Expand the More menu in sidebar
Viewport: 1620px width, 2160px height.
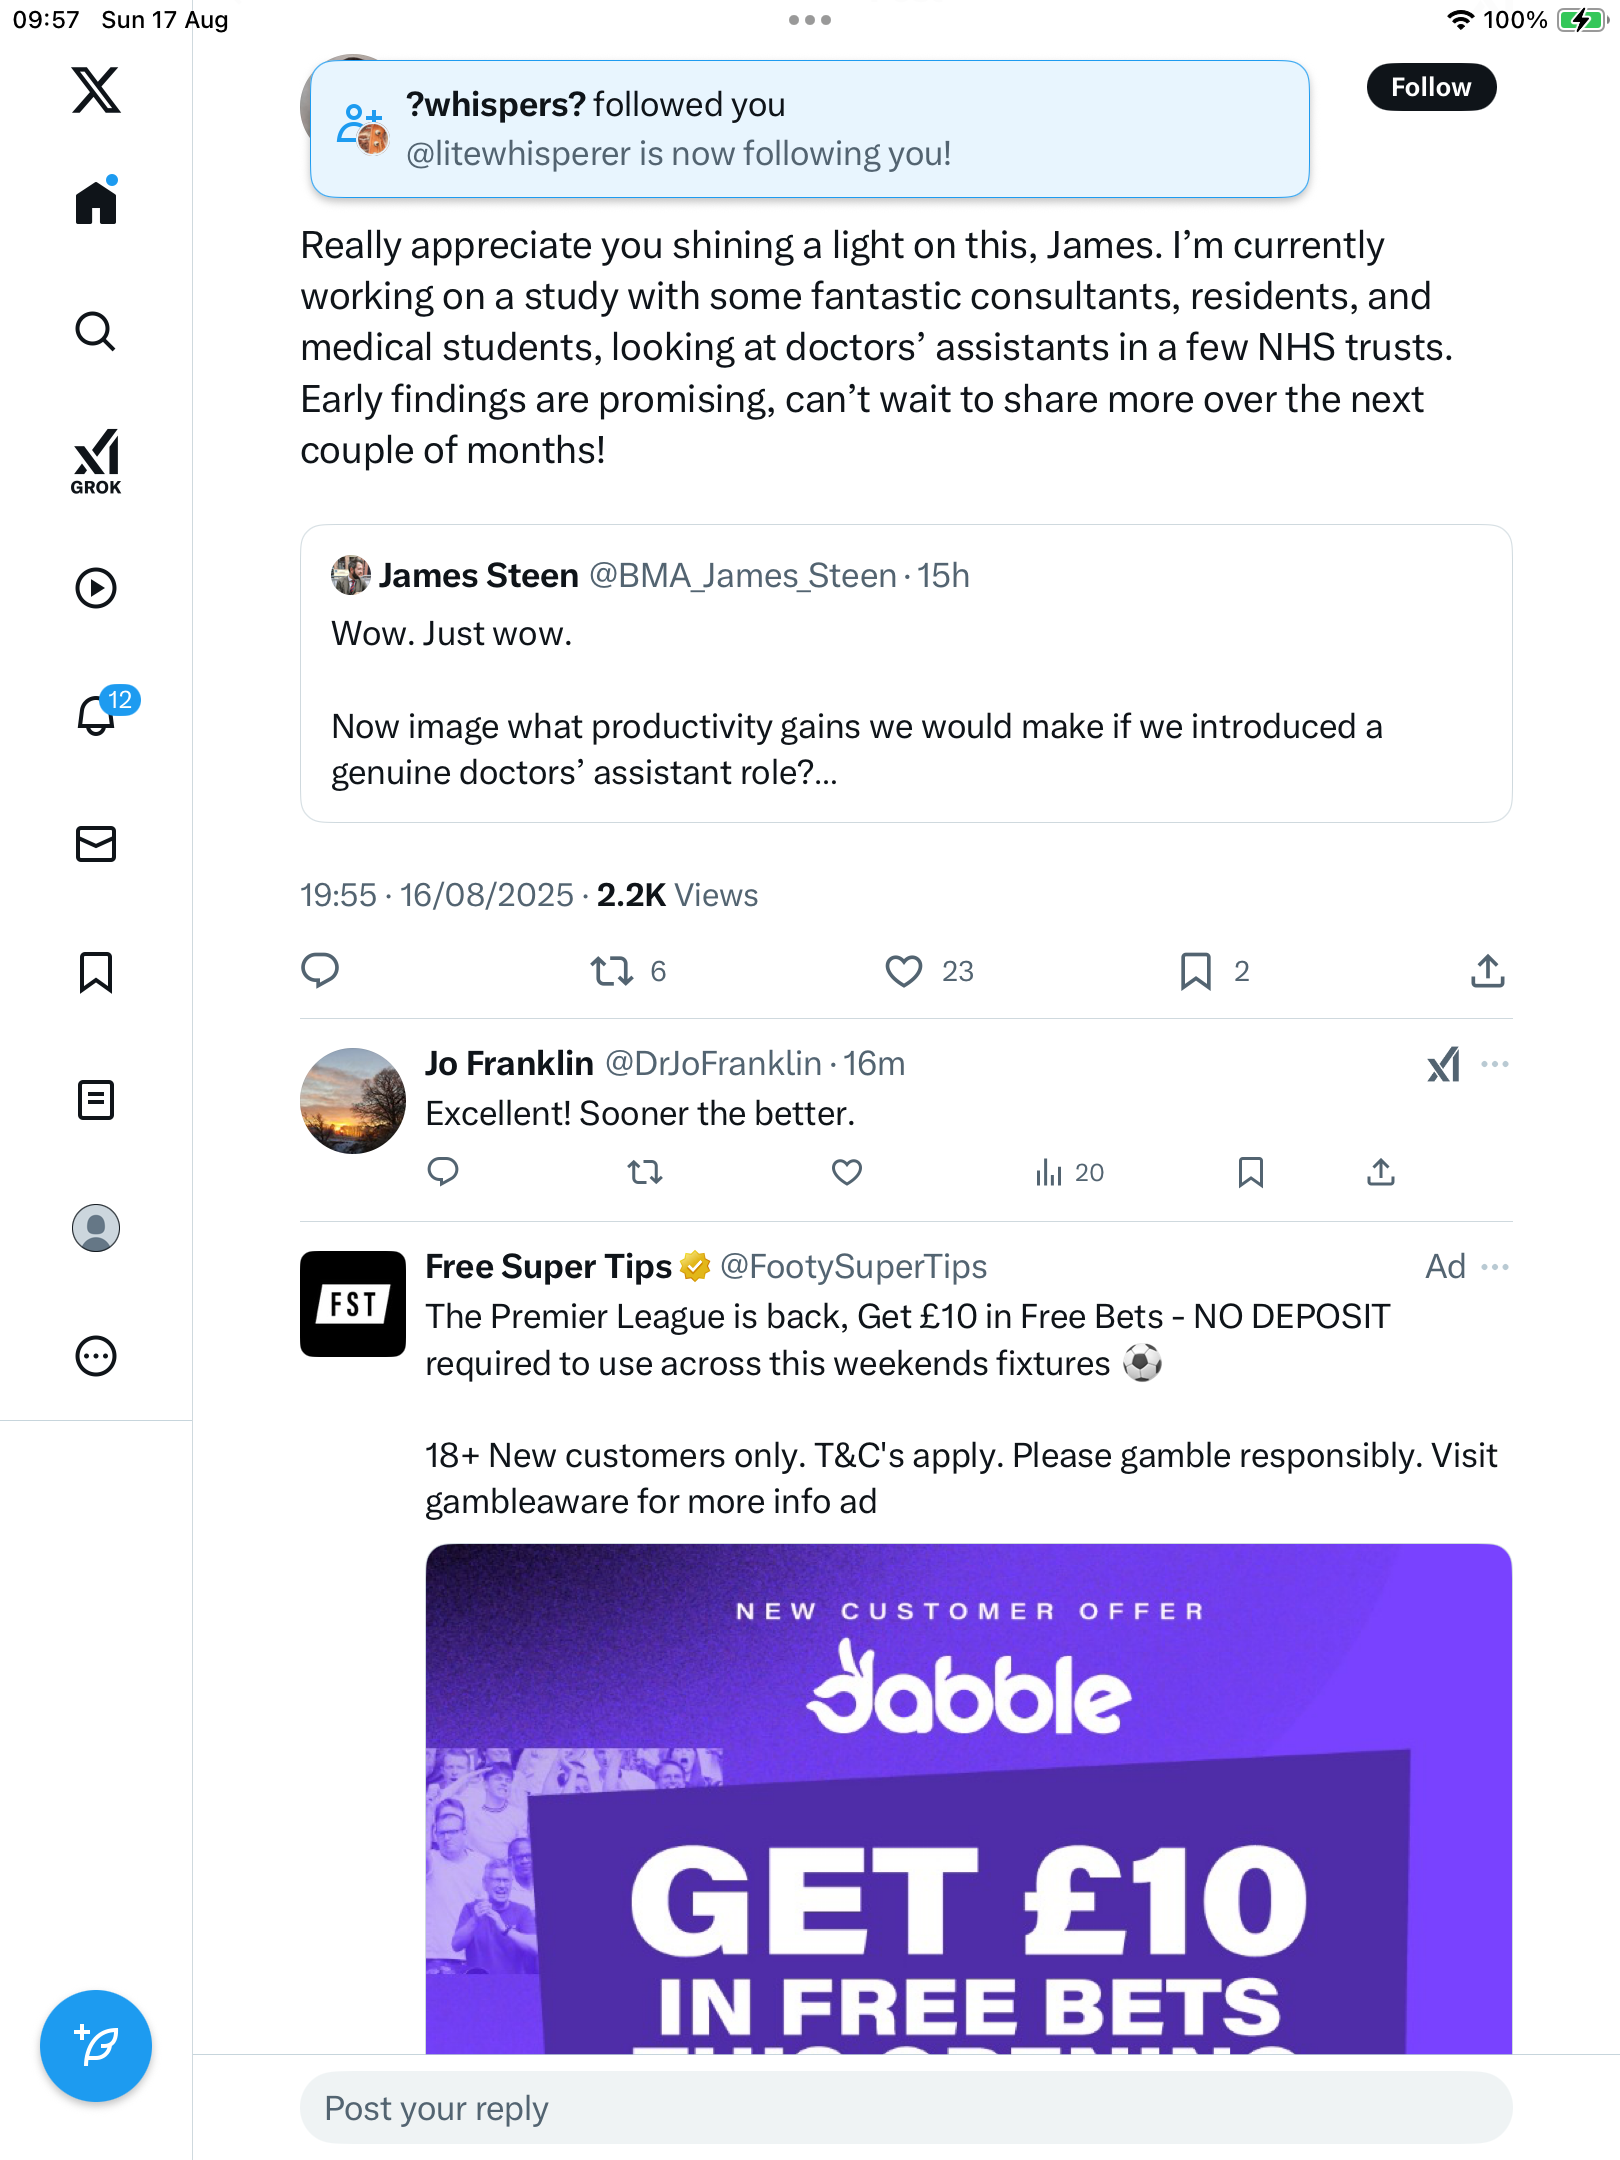point(96,1356)
